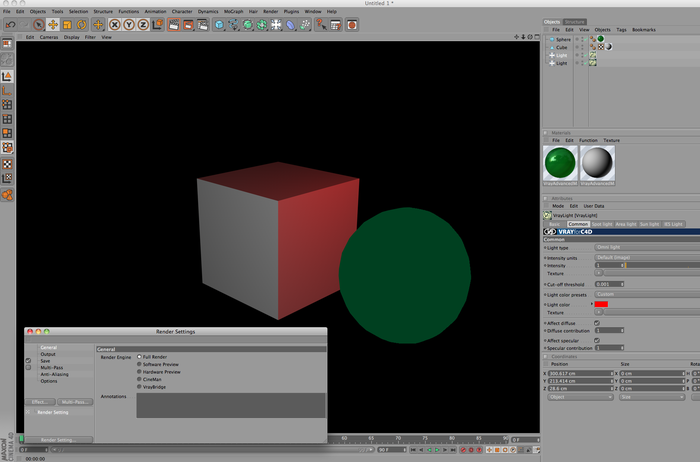Render to Picture Viewer icon
Image resolution: width=700 pixels, height=462 pixels.
click(188, 25)
